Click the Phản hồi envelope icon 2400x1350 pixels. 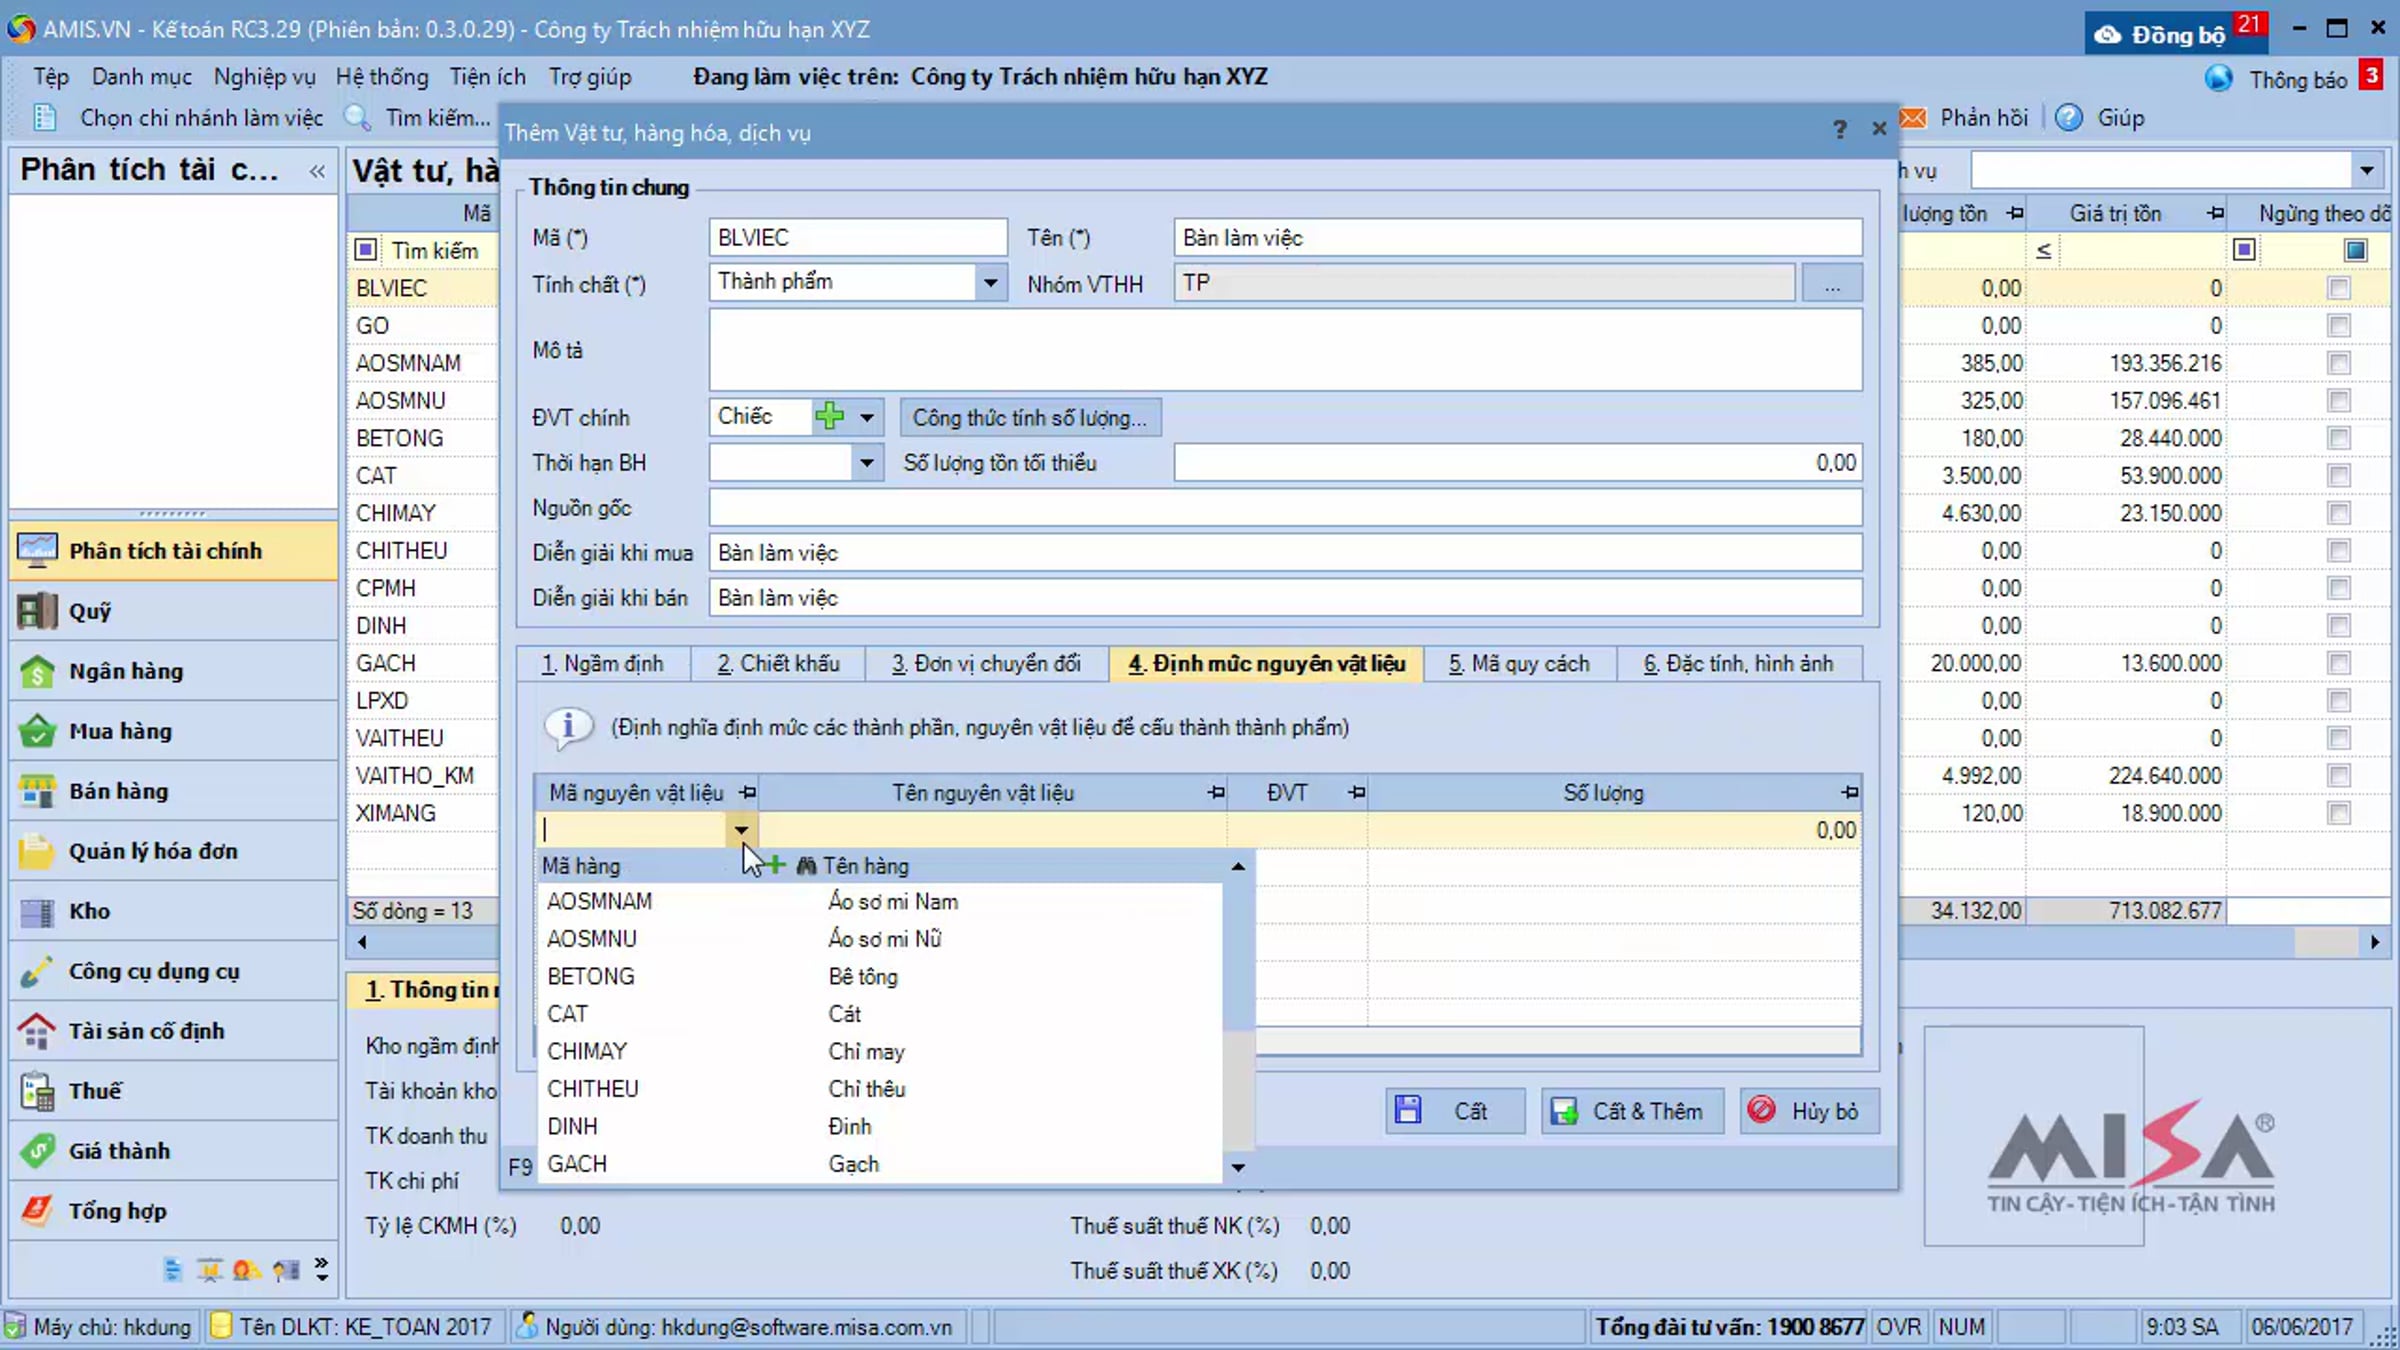1913,118
